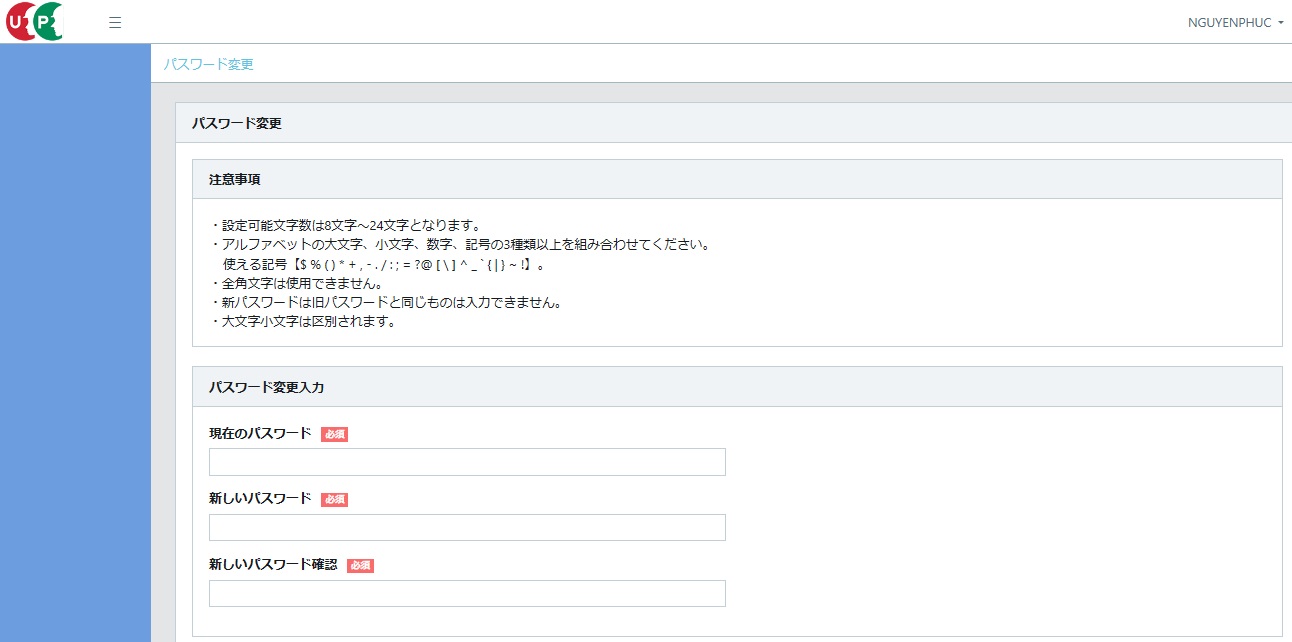
Task: Click the NGUYENPHUC username label
Action: (x=1228, y=21)
